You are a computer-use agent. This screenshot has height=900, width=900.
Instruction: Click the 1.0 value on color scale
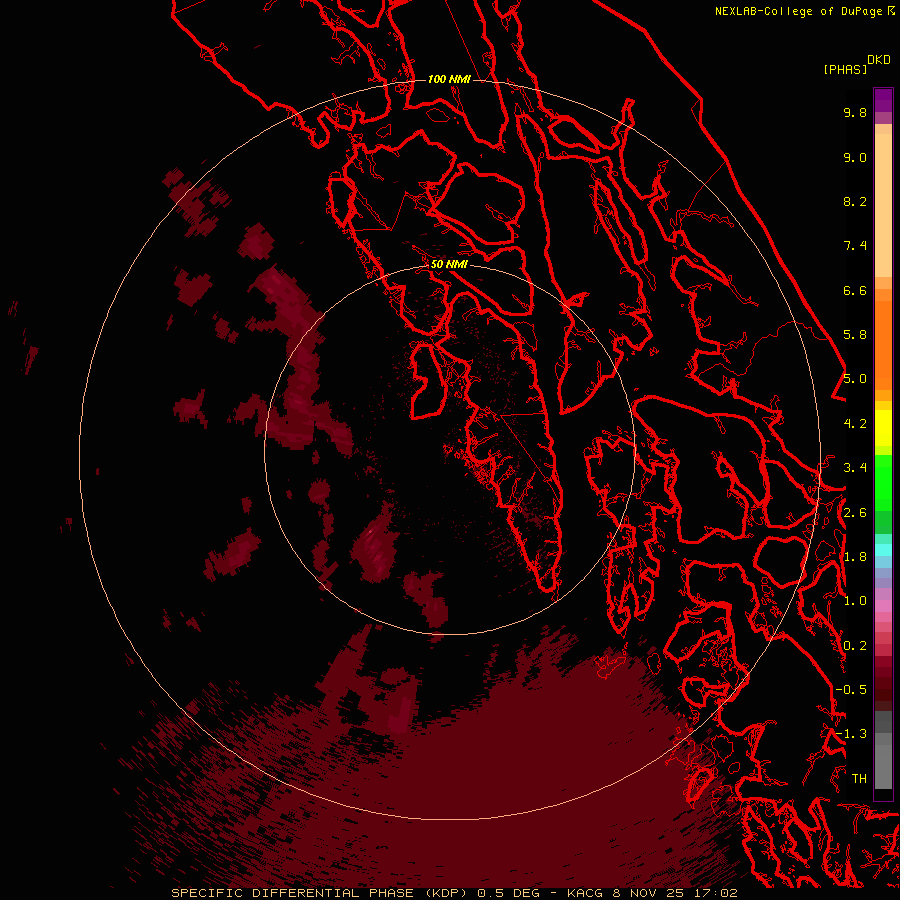pyautogui.click(x=855, y=601)
